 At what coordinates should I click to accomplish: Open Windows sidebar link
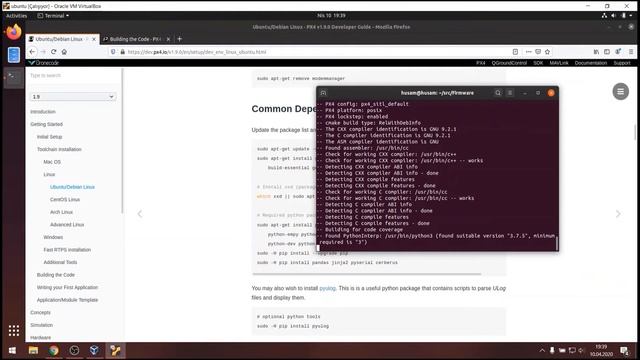coord(53,237)
